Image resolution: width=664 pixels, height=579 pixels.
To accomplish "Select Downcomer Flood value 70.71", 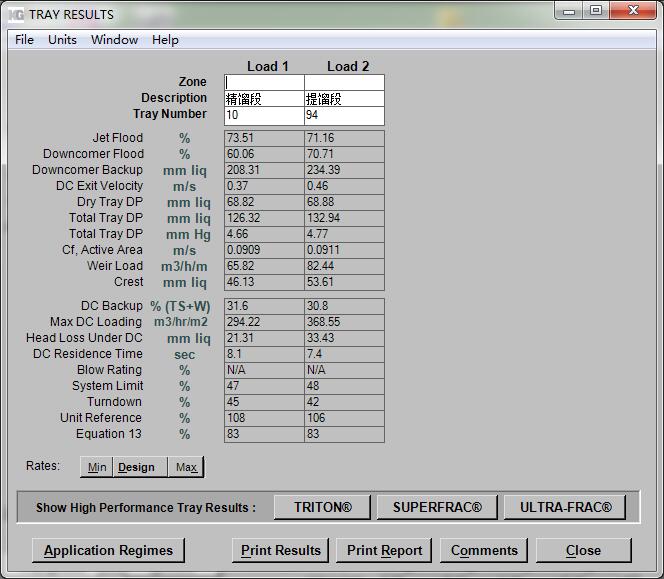I will tap(344, 154).
